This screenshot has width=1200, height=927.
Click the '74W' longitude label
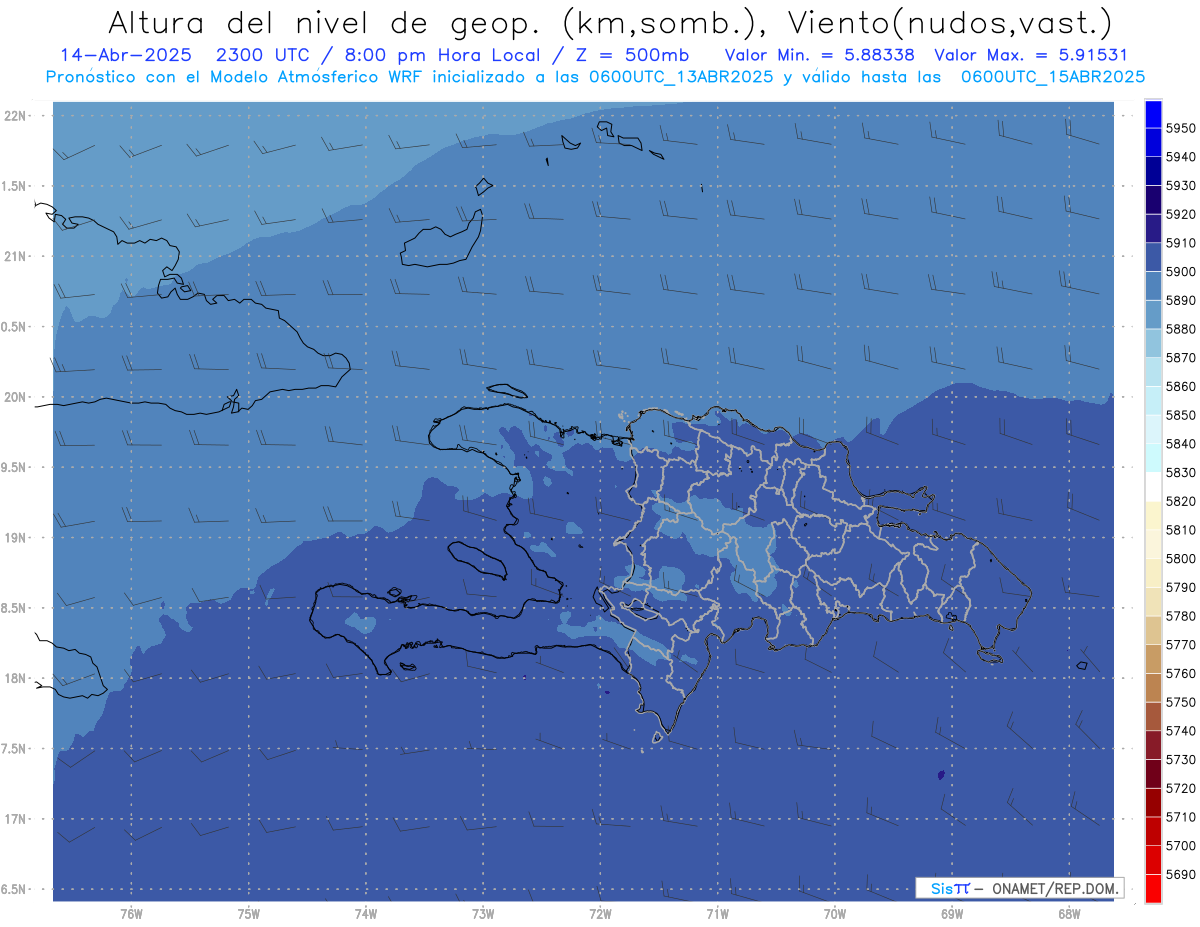click(x=366, y=914)
